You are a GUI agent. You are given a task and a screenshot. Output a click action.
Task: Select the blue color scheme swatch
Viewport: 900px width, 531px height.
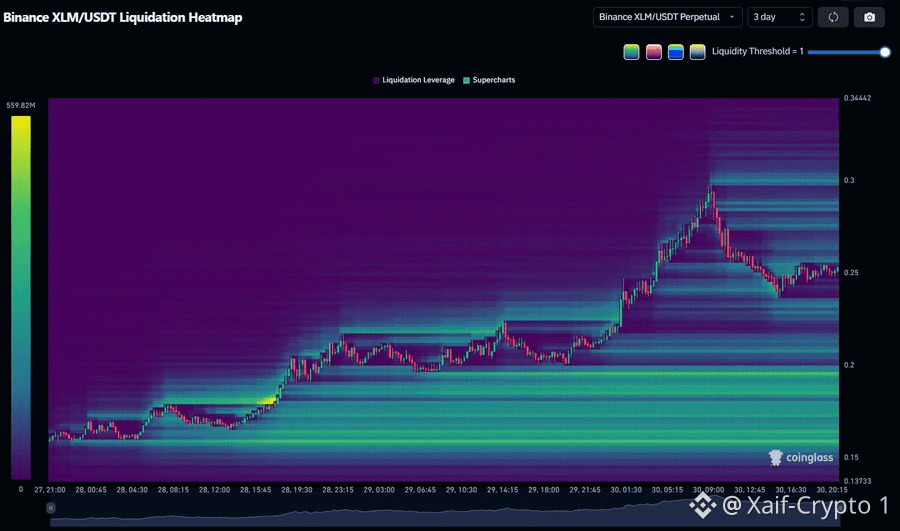point(676,52)
